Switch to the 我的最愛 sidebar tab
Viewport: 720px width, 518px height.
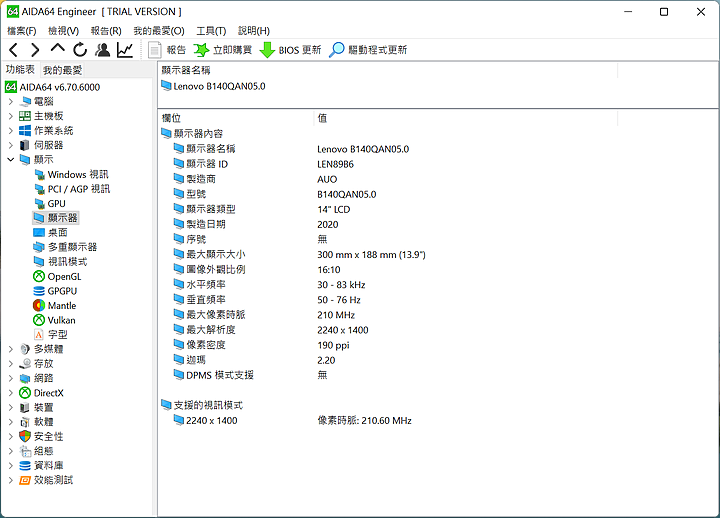(62, 70)
